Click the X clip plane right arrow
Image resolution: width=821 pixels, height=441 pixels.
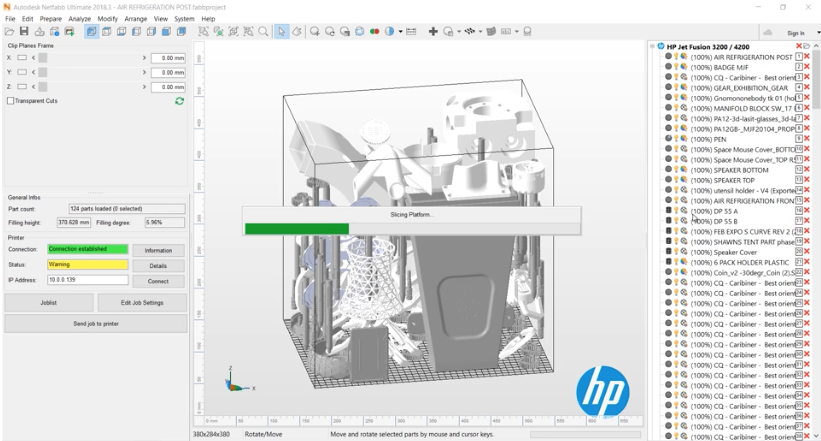(x=144, y=58)
